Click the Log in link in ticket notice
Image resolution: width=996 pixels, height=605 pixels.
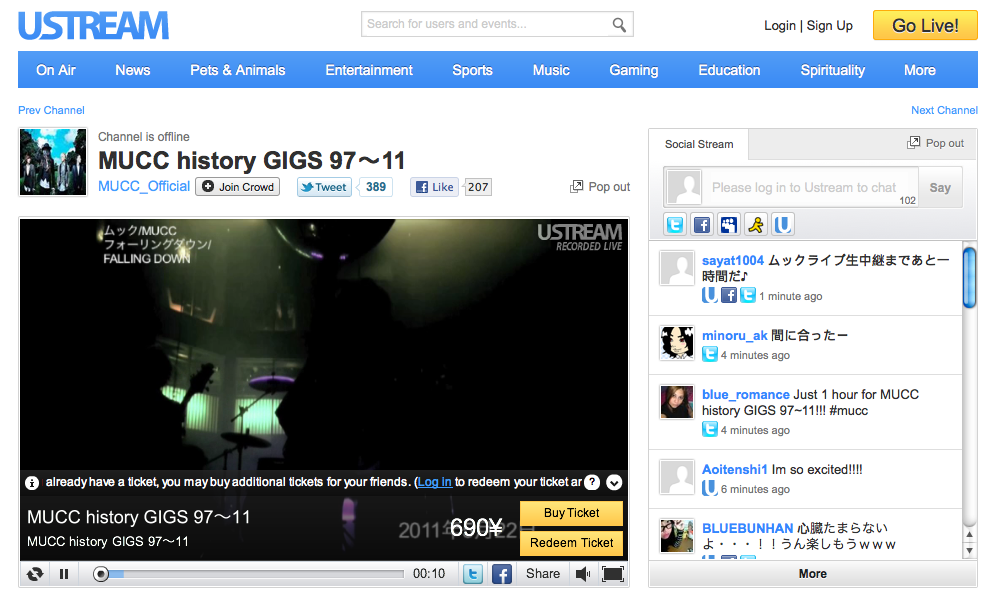point(434,482)
